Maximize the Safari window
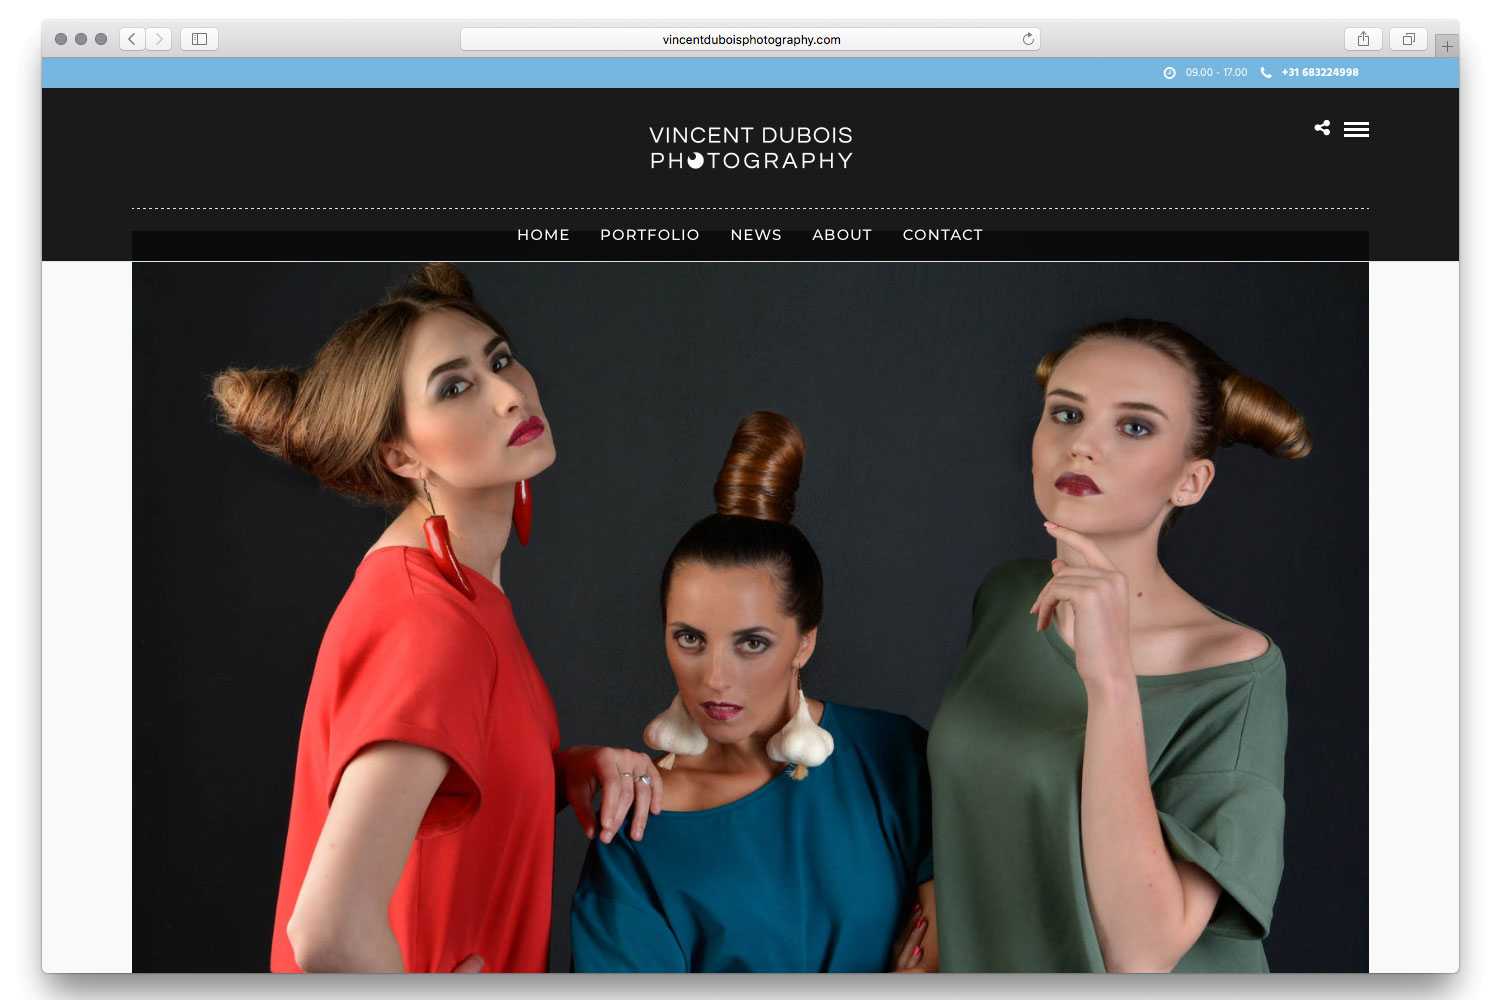 click(101, 39)
